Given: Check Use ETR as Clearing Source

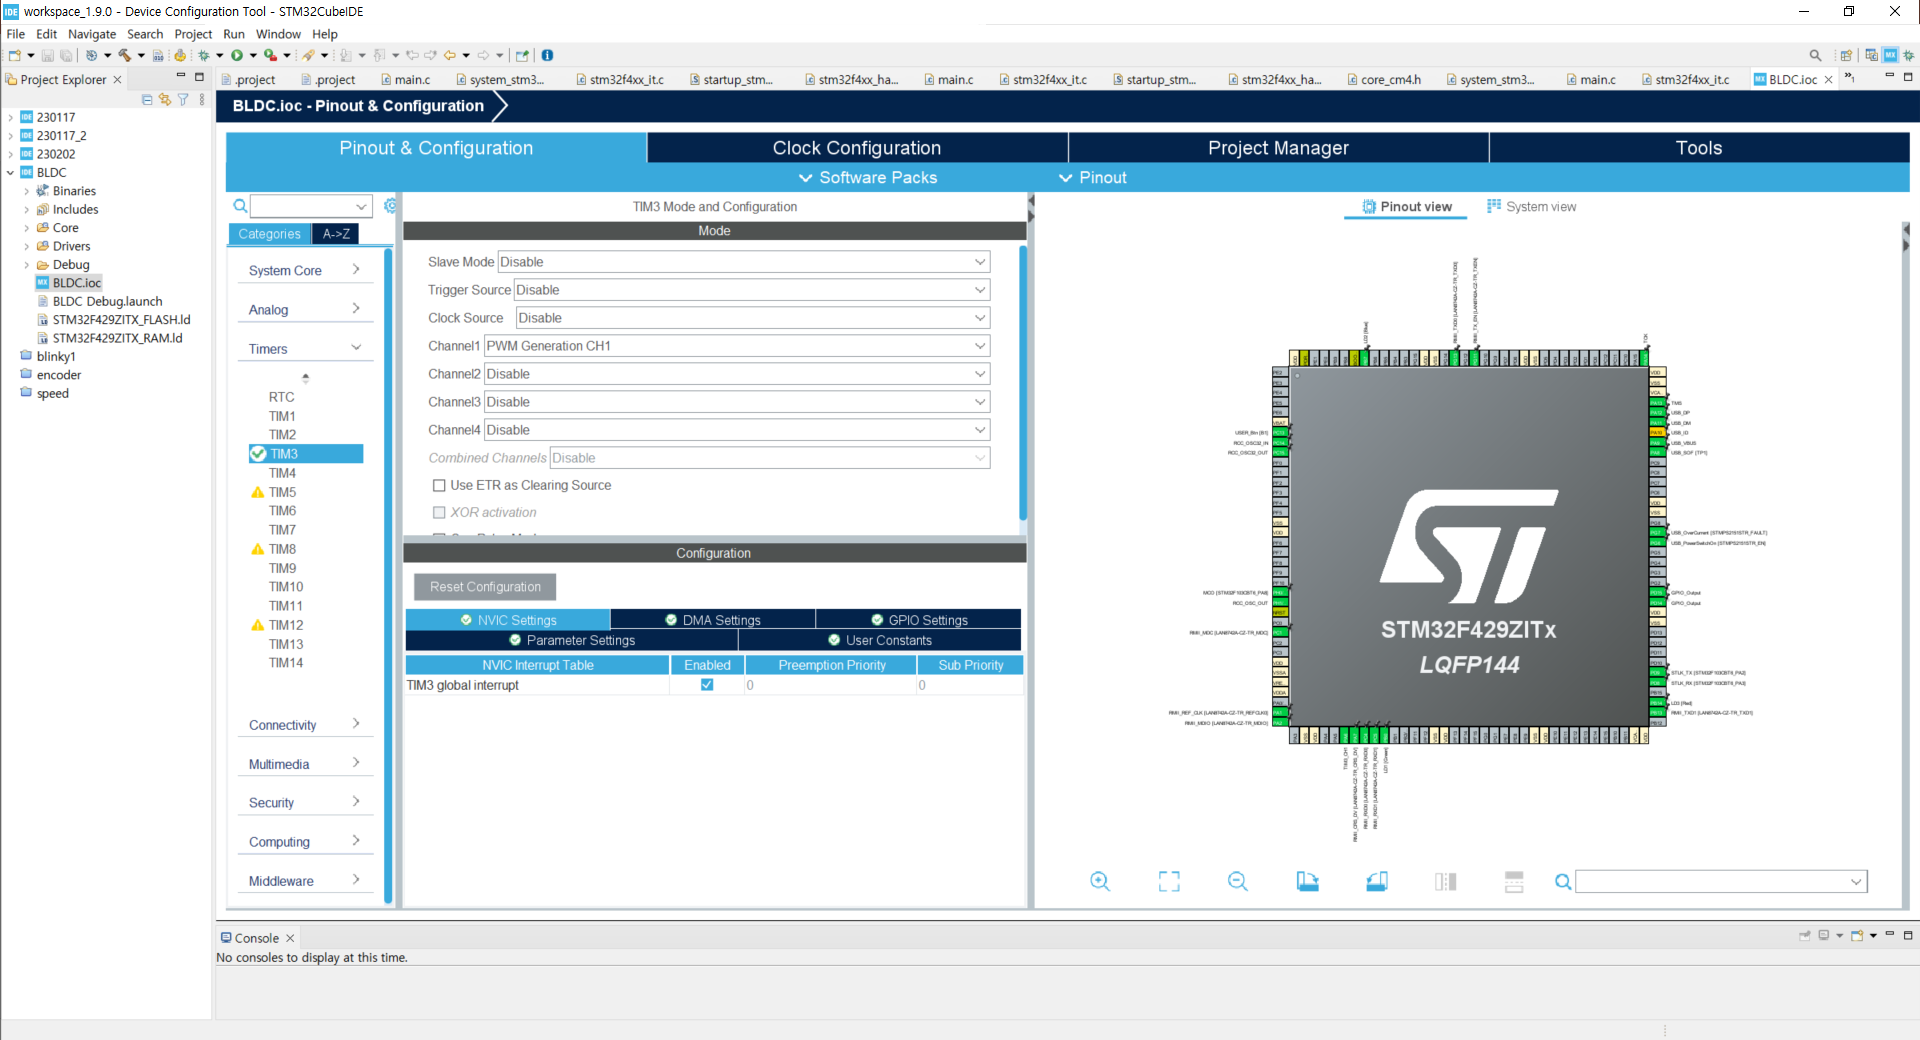Looking at the screenshot, I should (x=438, y=485).
